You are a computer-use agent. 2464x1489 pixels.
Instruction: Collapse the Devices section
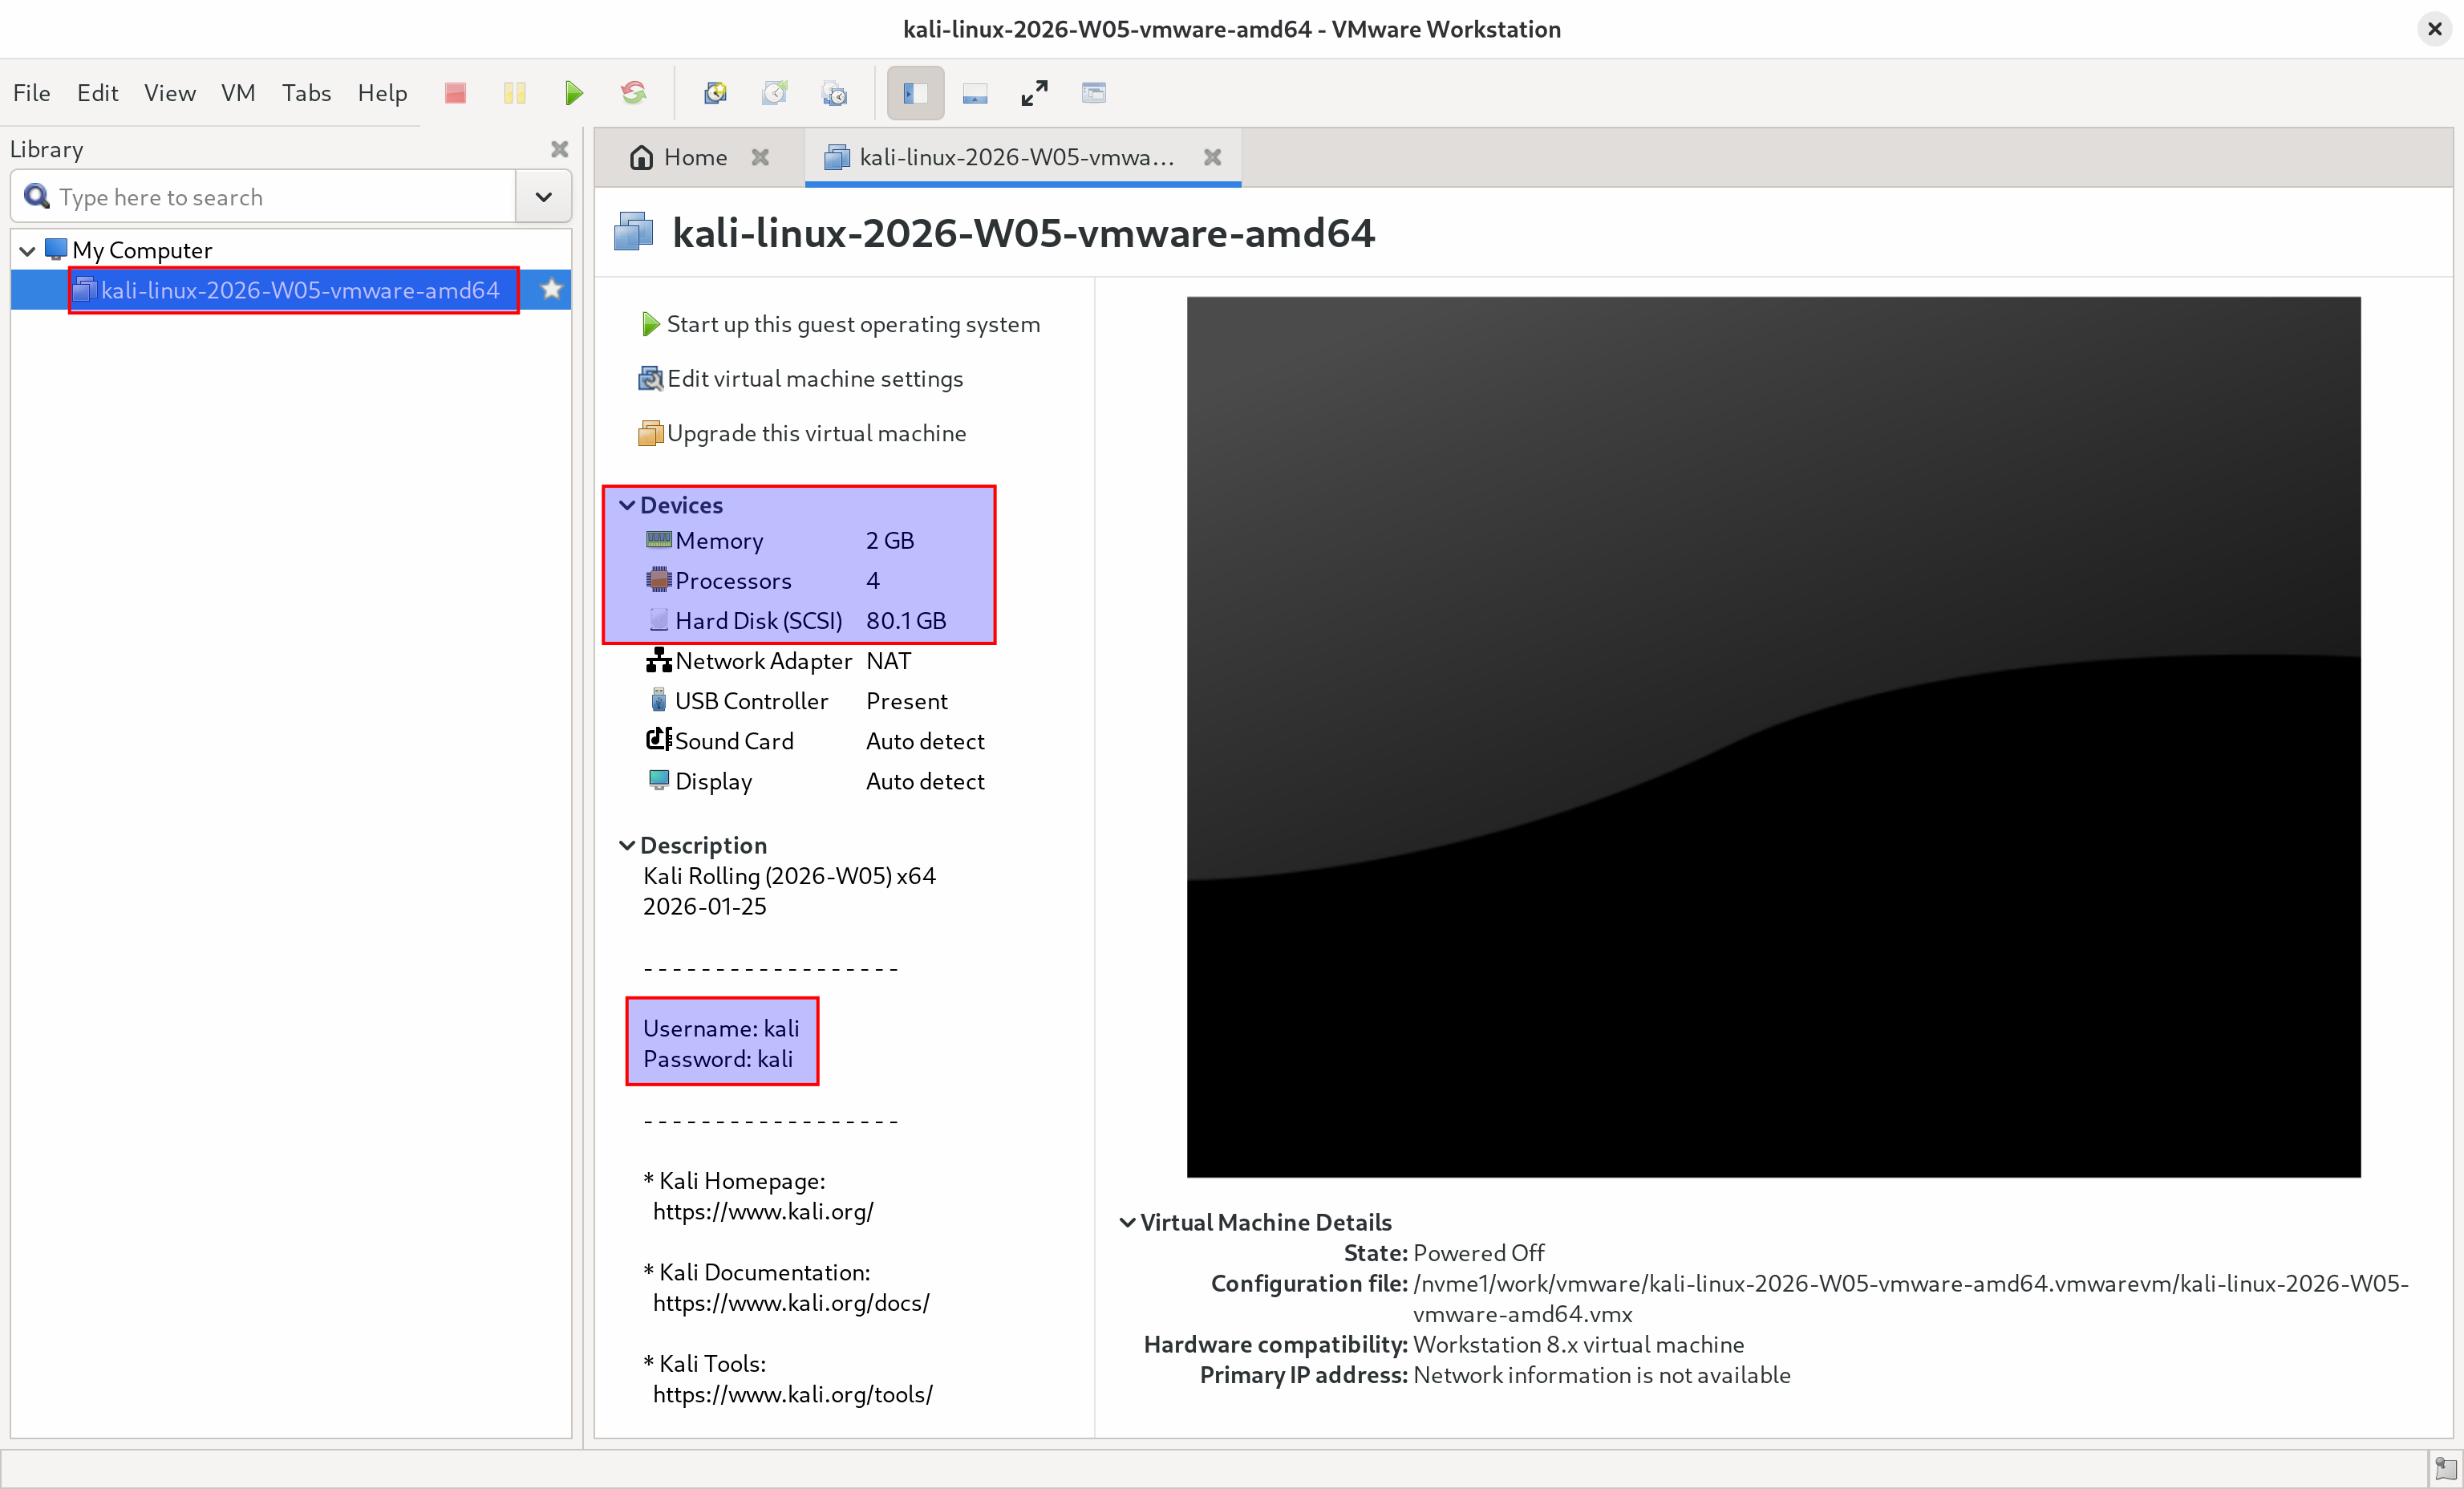pyautogui.click(x=627, y=505)
